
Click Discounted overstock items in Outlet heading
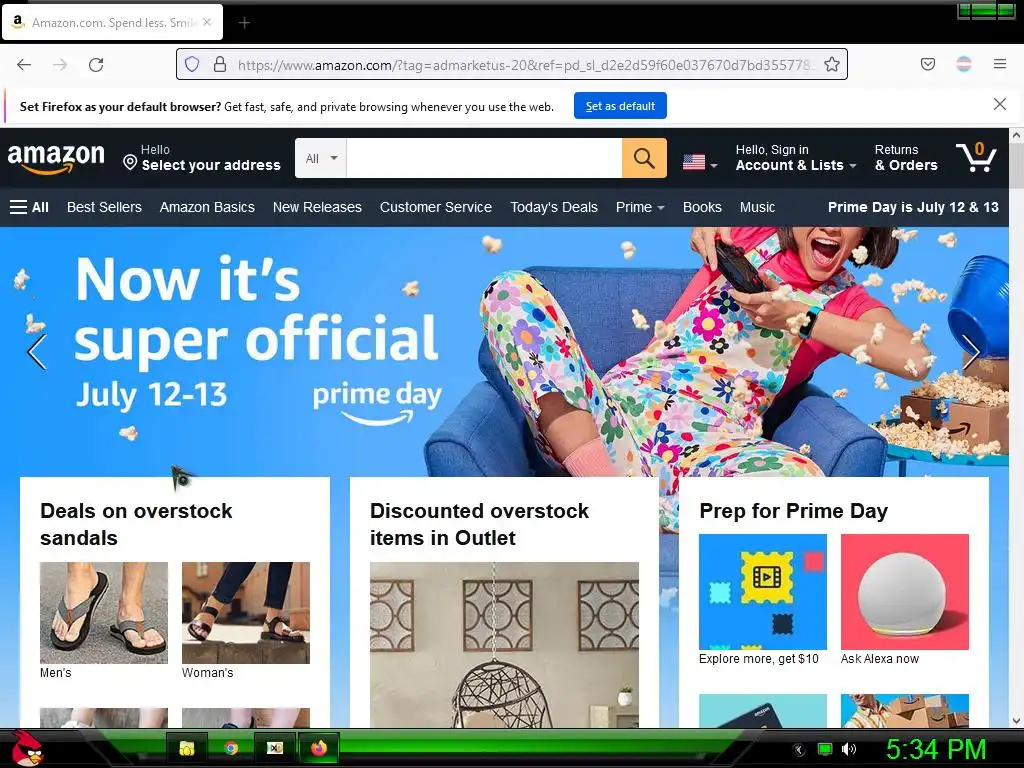(479, 524)
